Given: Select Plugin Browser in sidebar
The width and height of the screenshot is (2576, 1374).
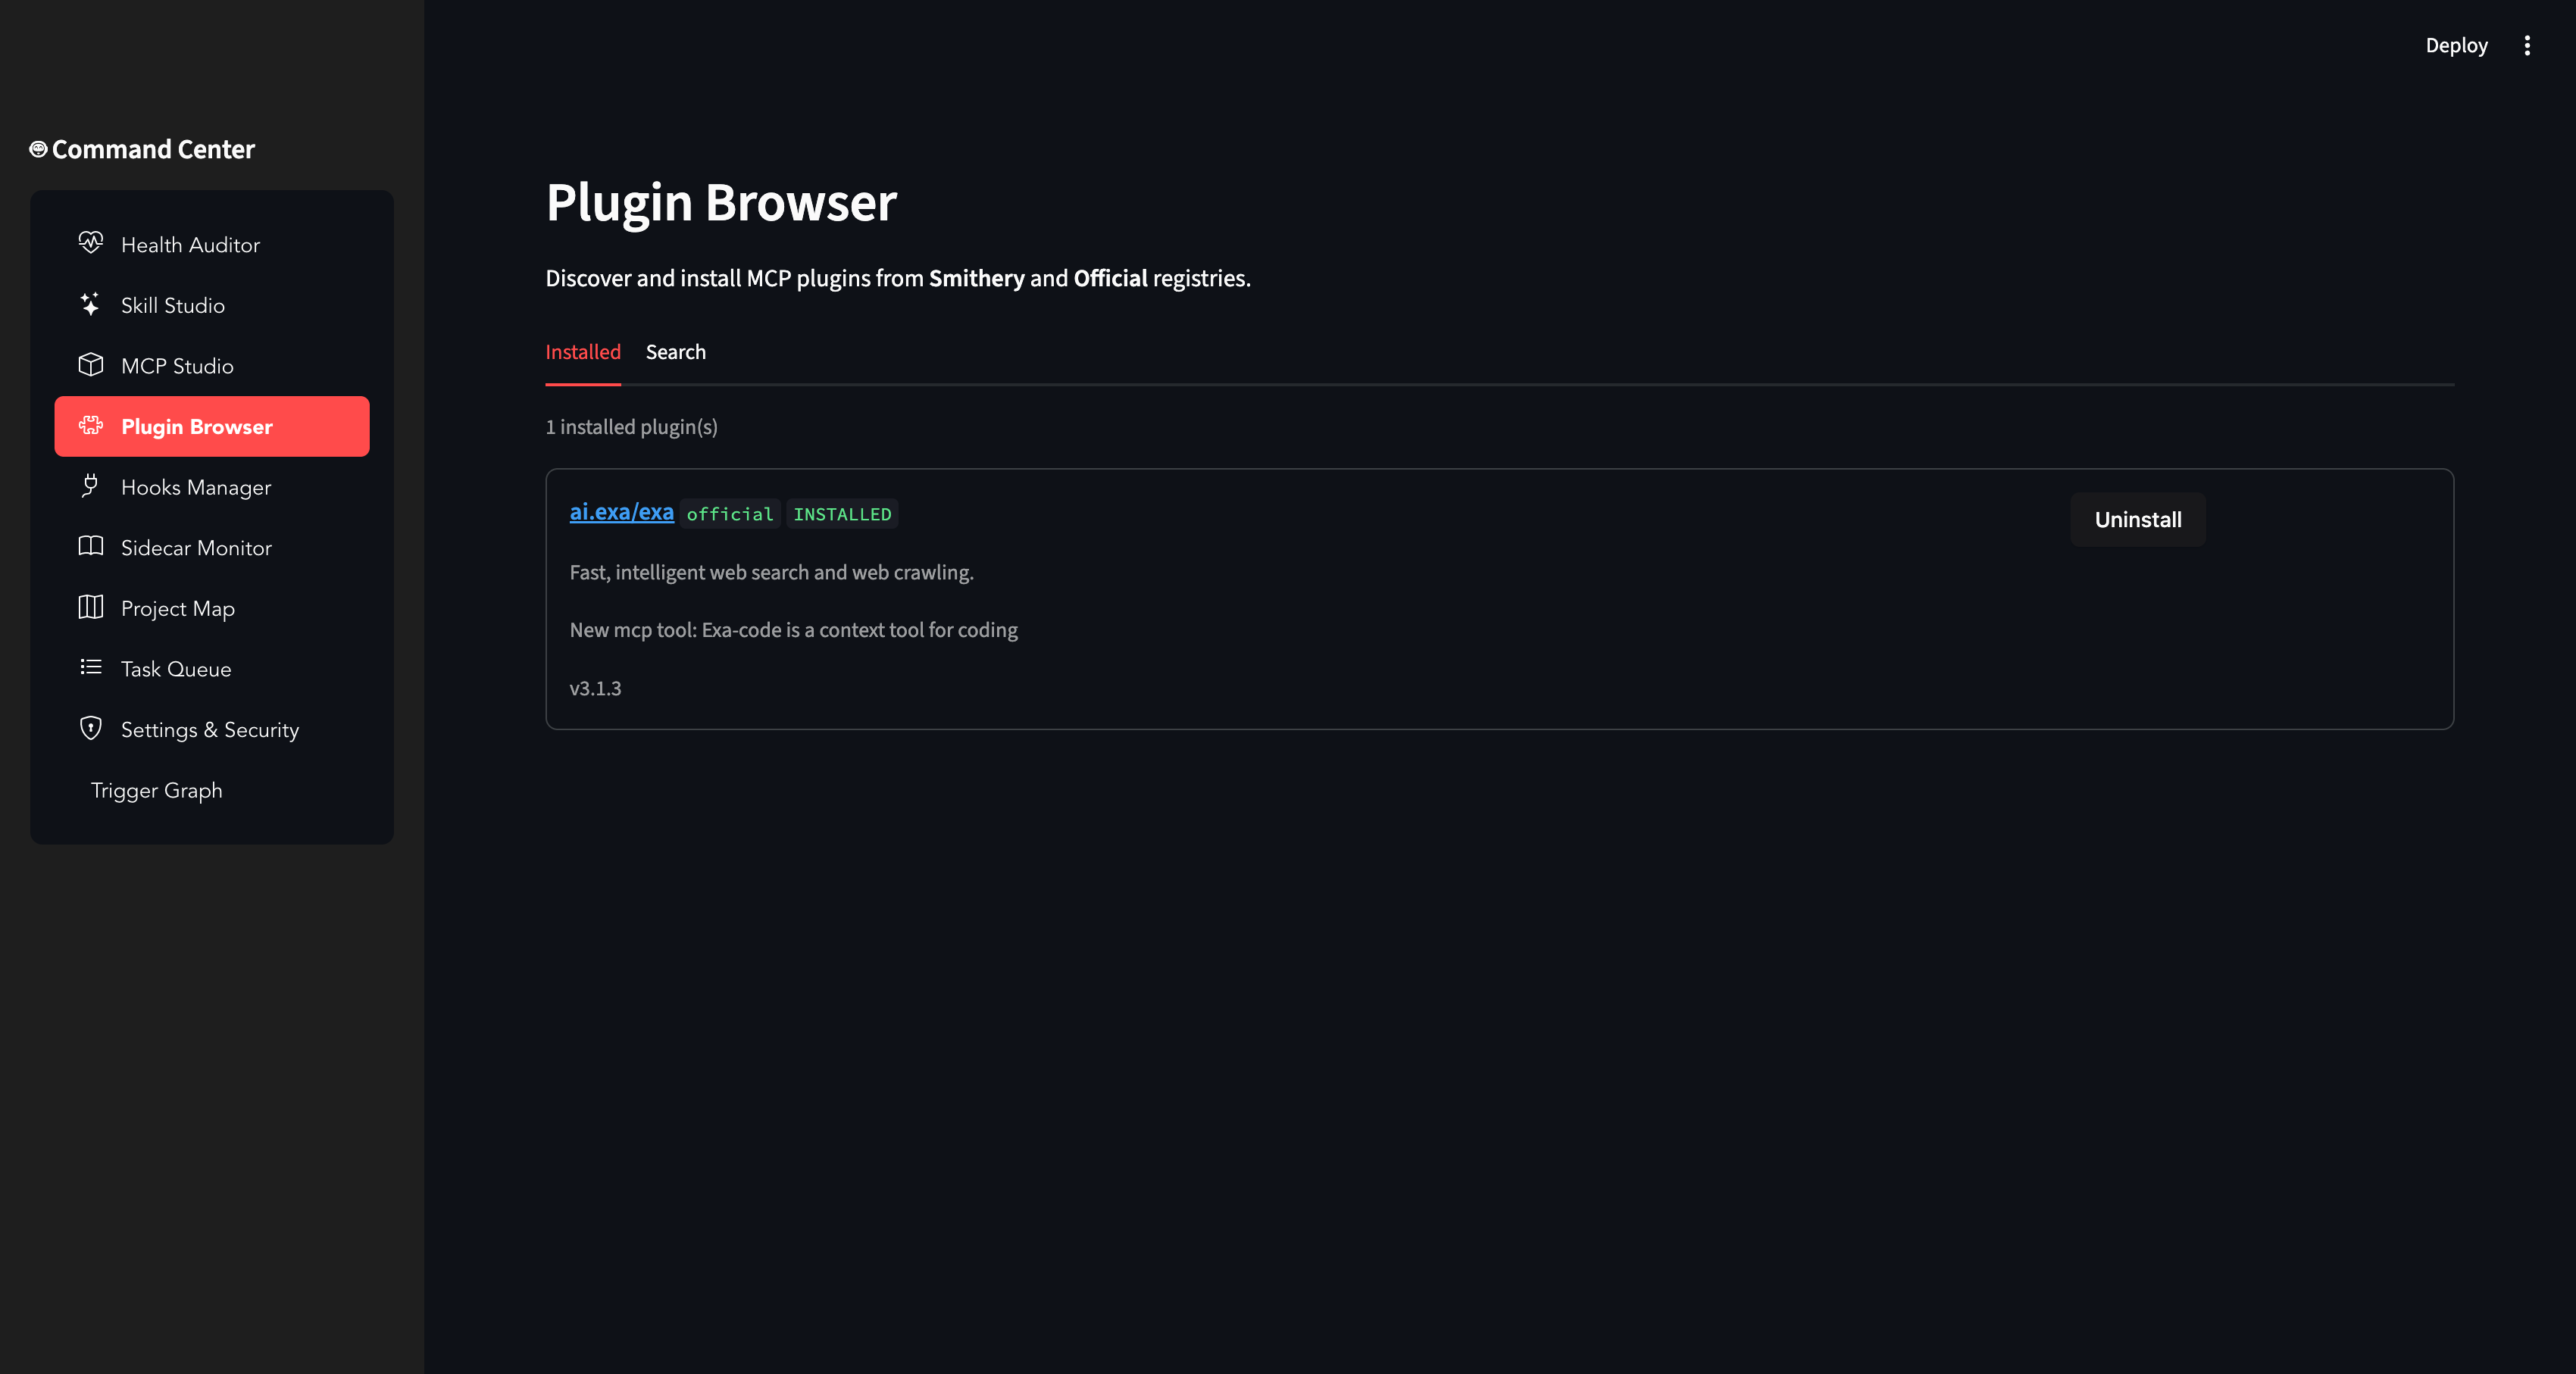Looking at the screenshot, I should 212,427.
